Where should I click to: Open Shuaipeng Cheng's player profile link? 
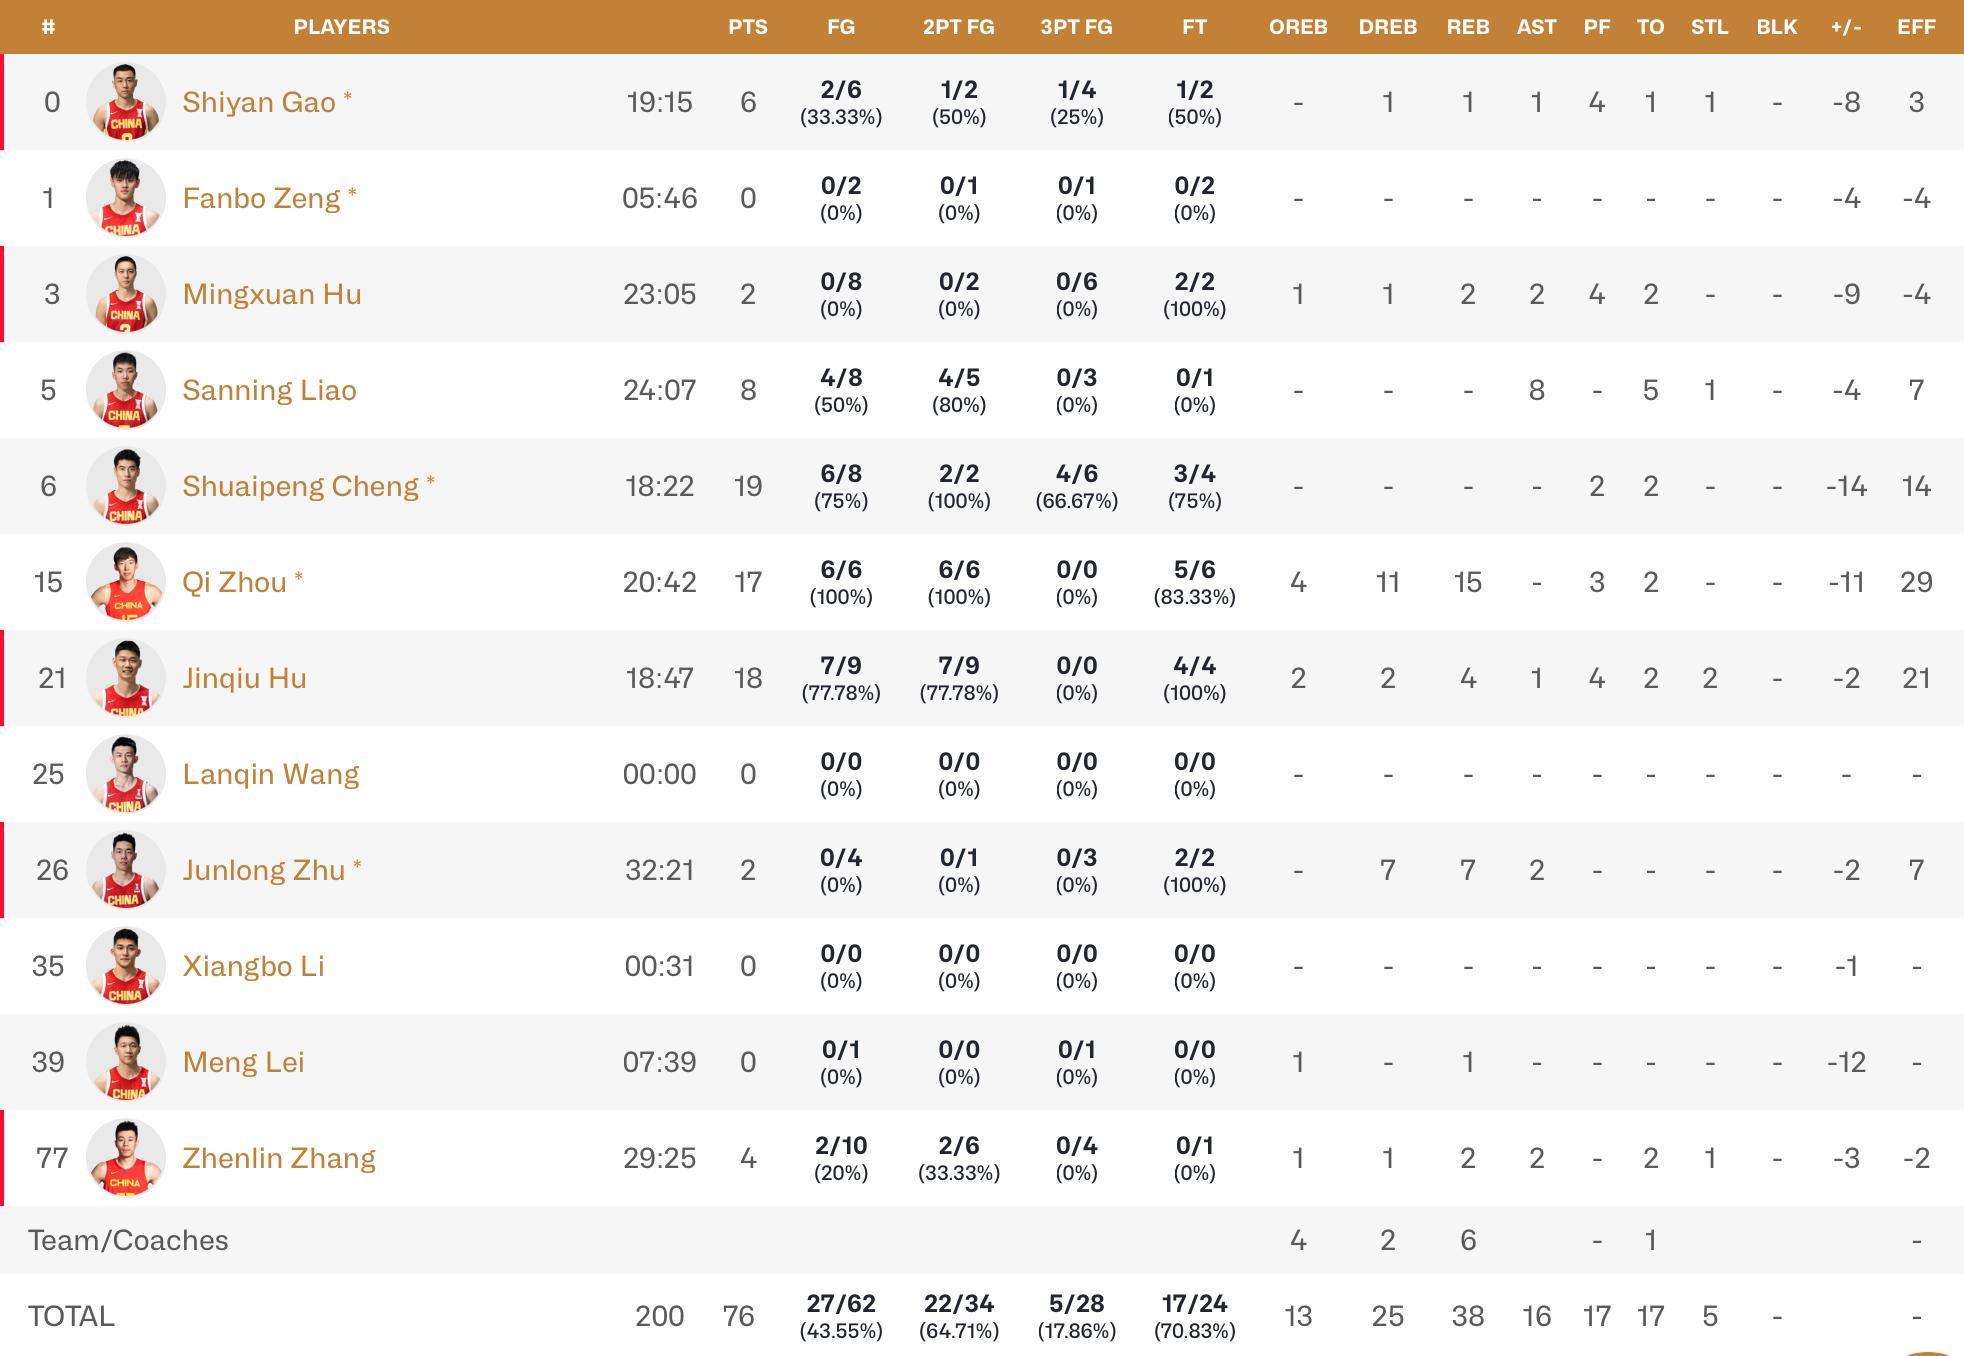[300, 486]
